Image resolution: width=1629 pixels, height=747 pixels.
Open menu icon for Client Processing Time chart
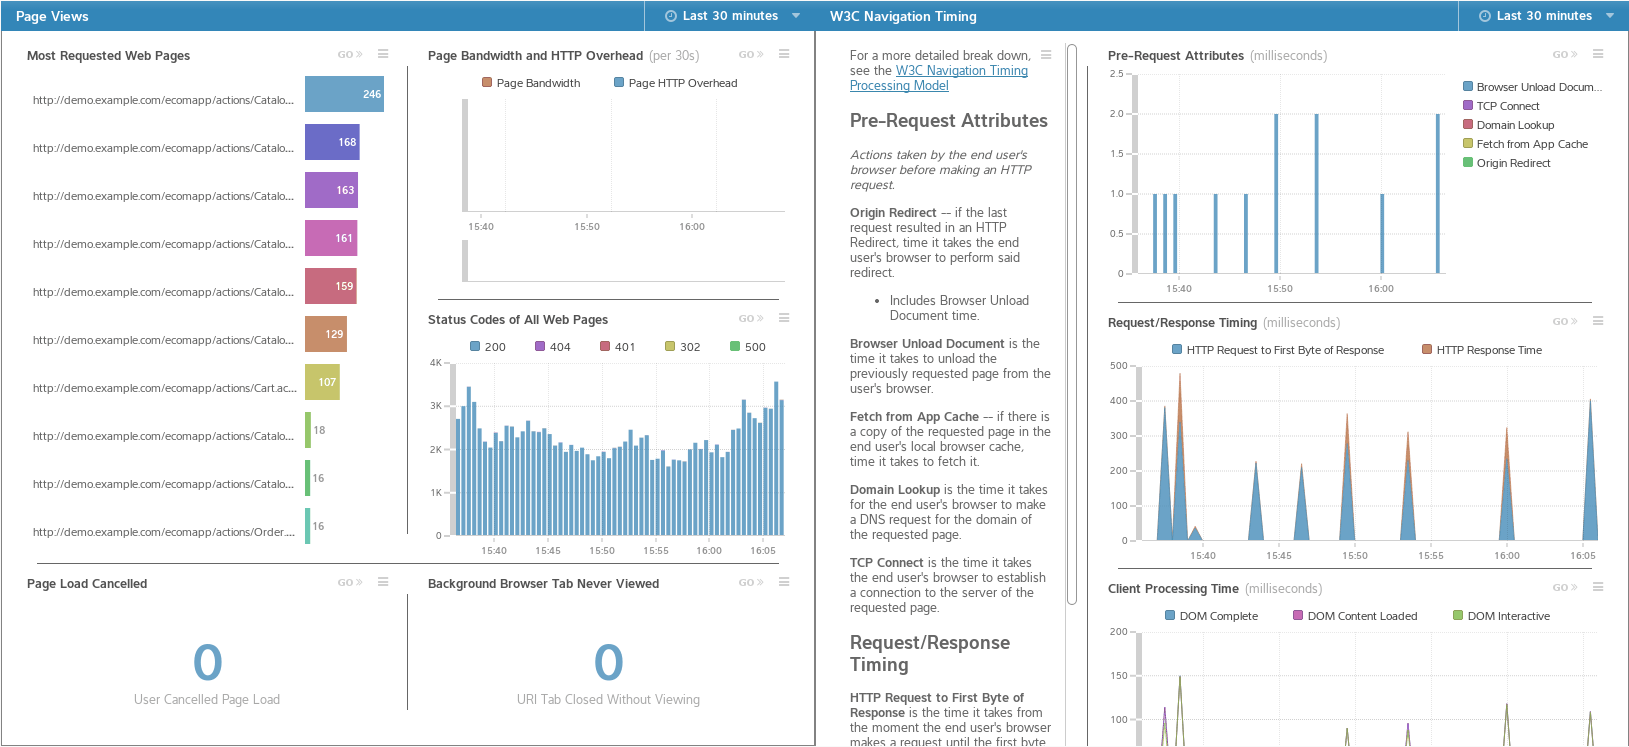[x=1598, y=587]
